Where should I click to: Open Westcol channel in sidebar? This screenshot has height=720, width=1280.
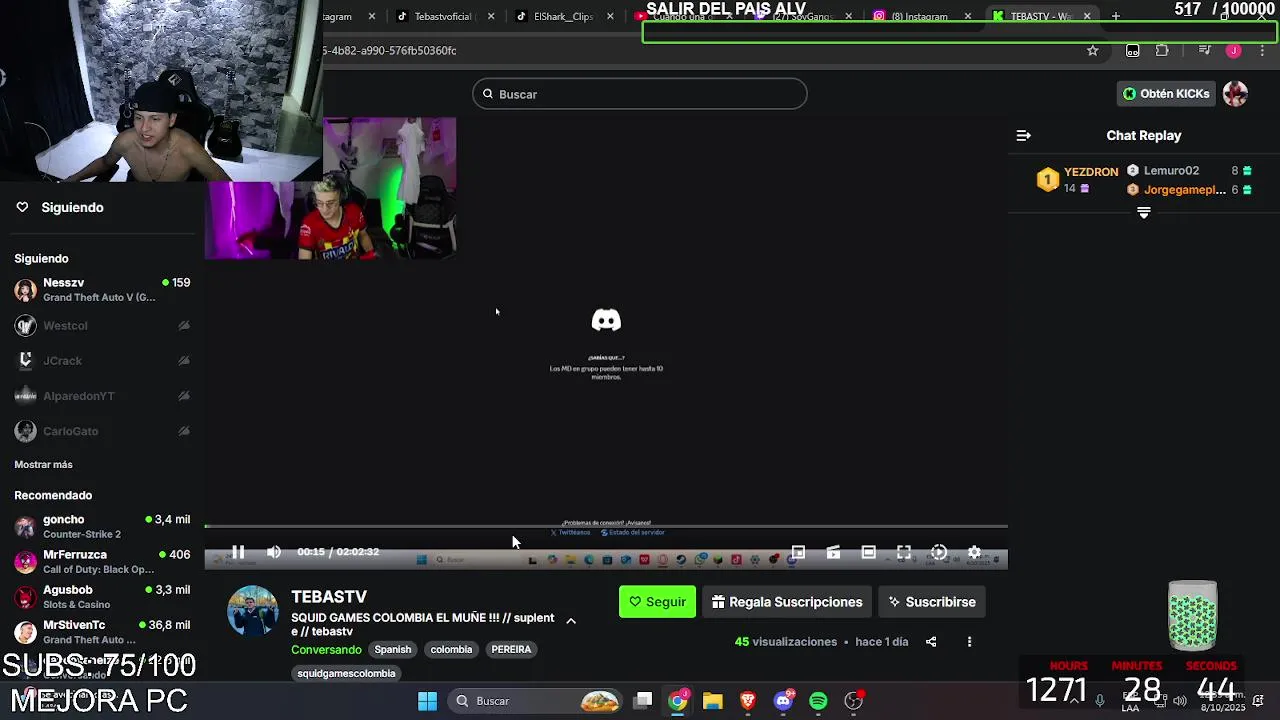[102, 326]
